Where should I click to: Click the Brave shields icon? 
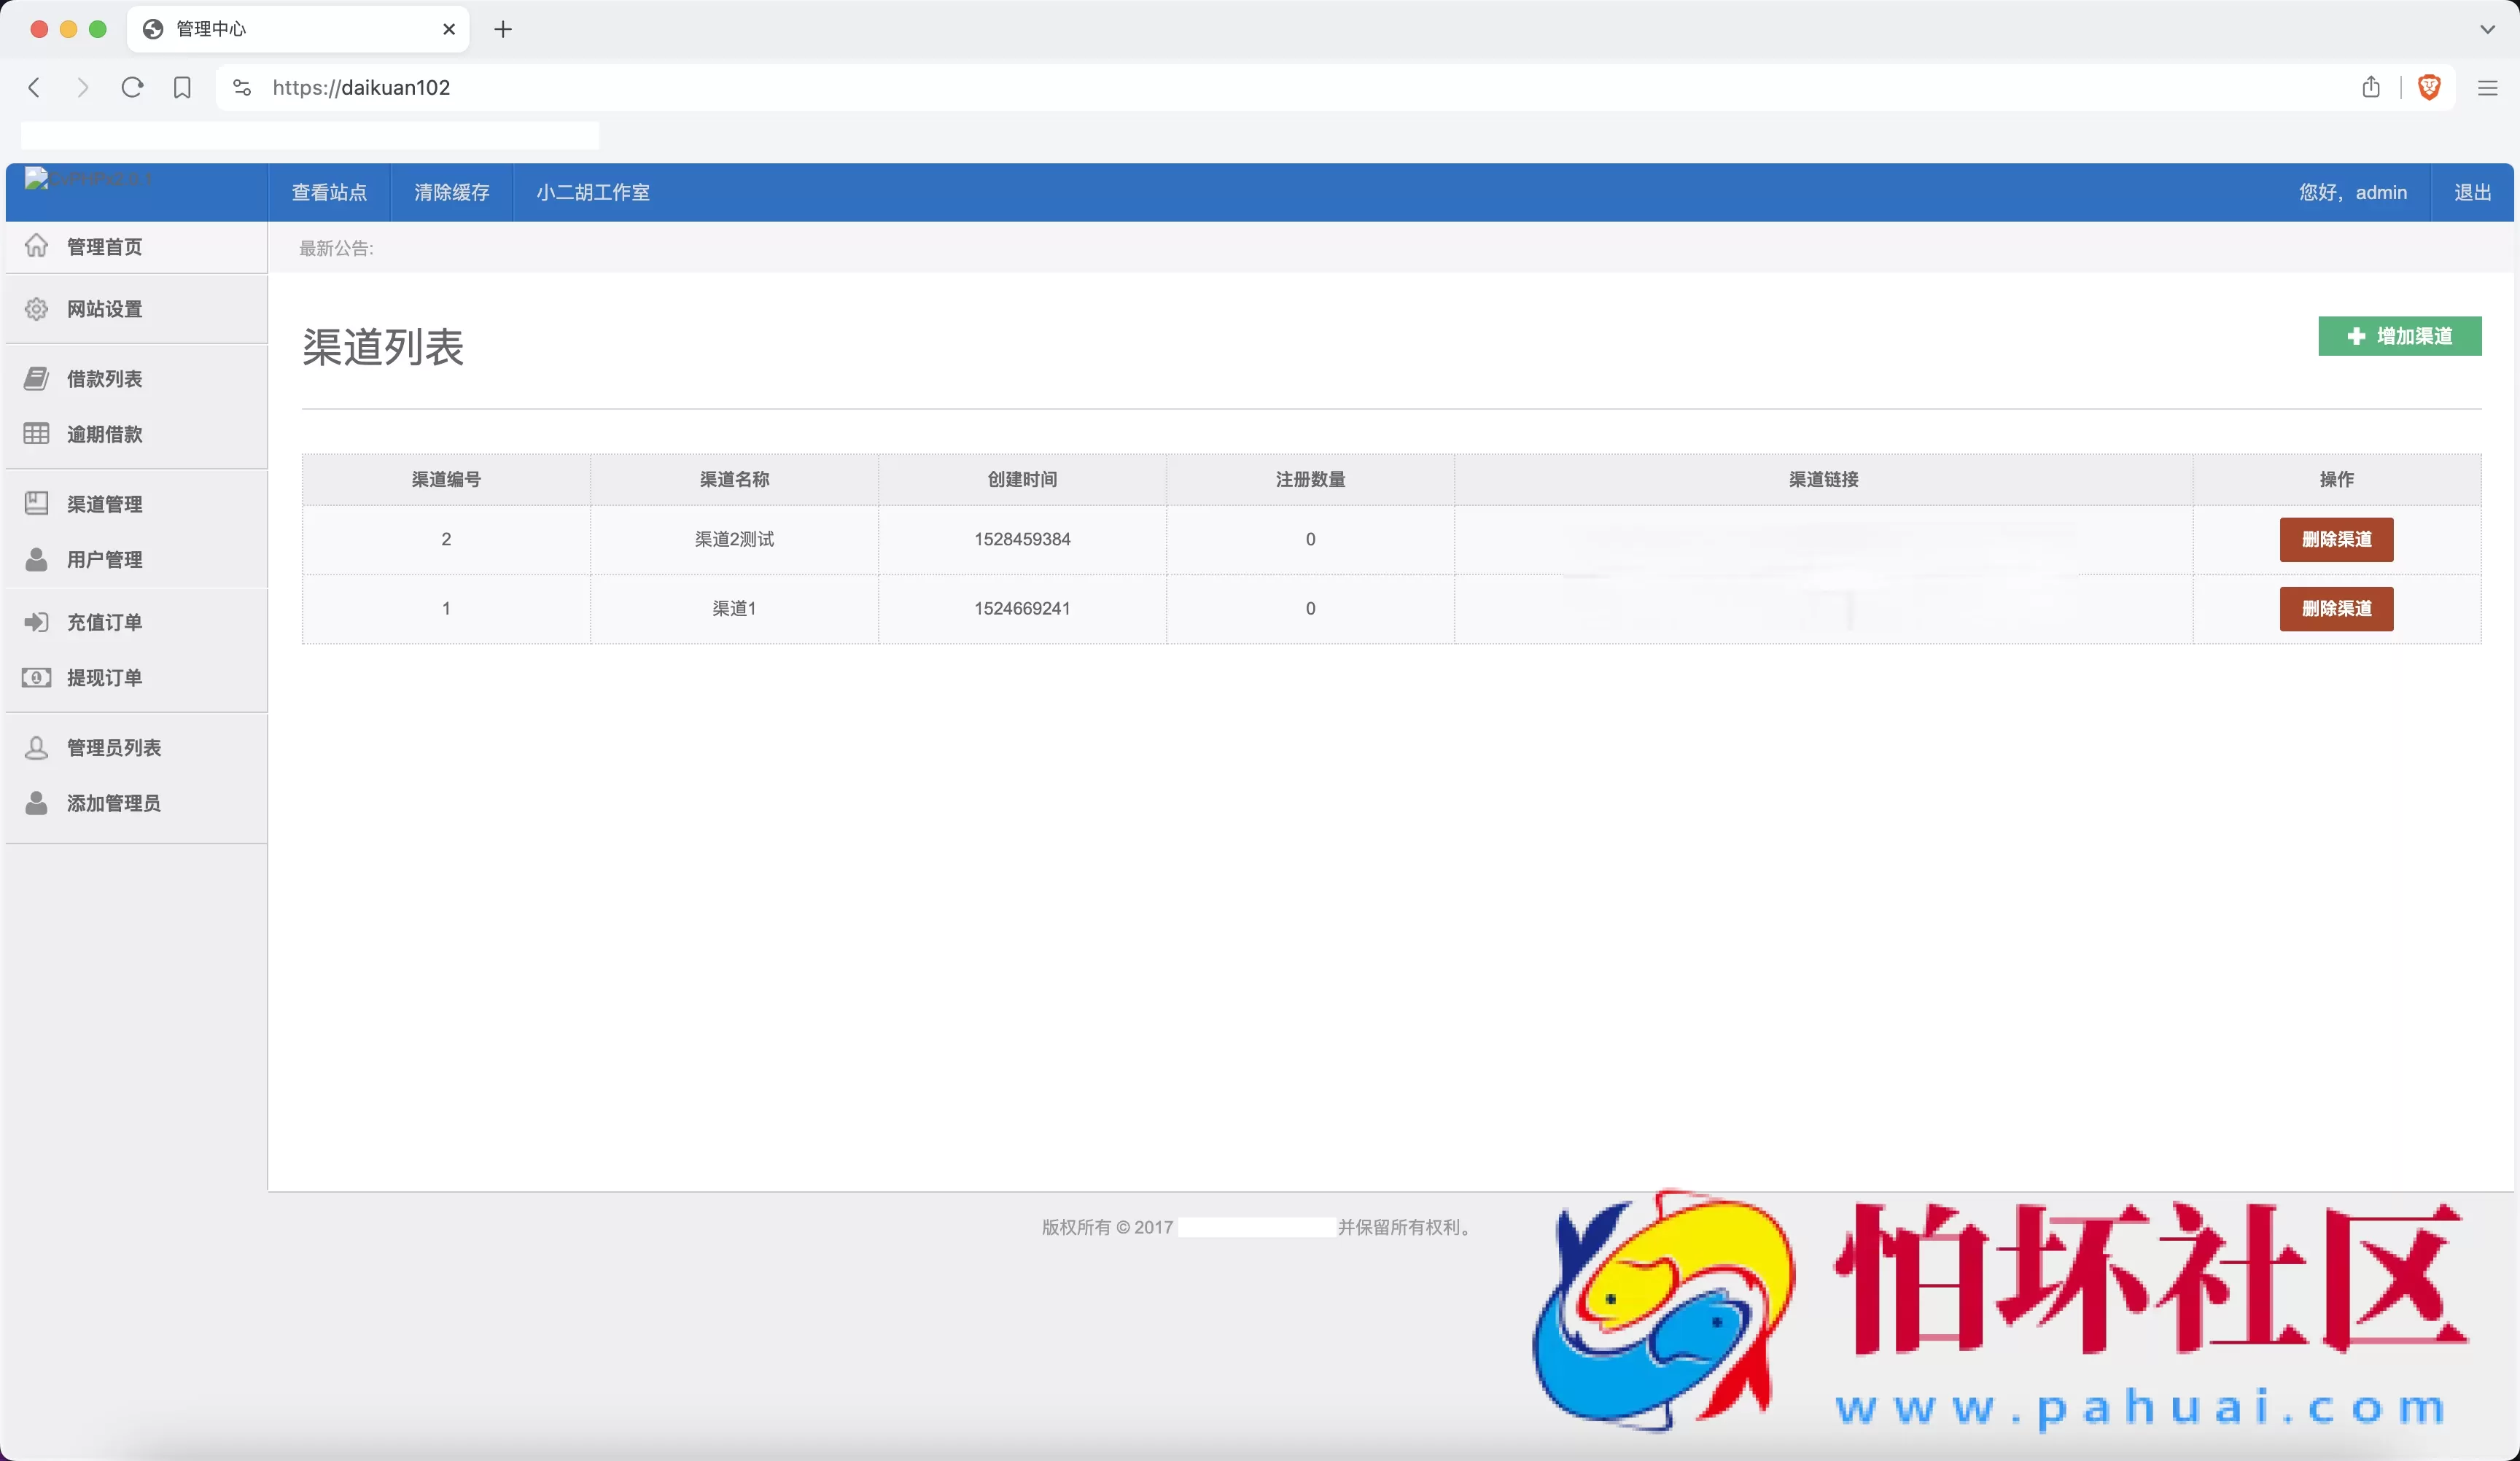(2428, 87)
